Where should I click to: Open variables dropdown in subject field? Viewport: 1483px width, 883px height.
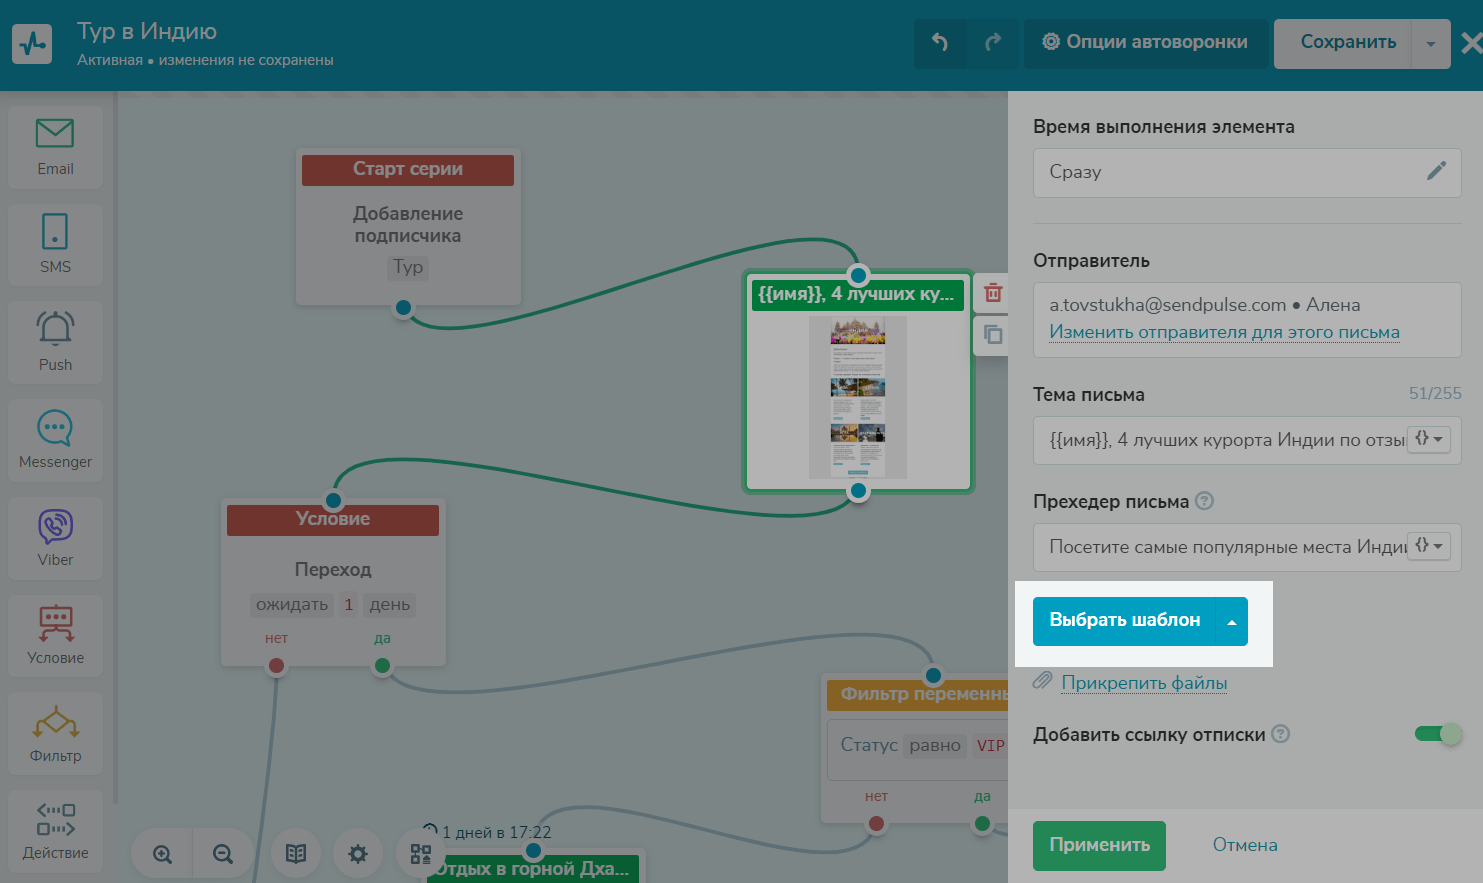(x=1428, y=439)
